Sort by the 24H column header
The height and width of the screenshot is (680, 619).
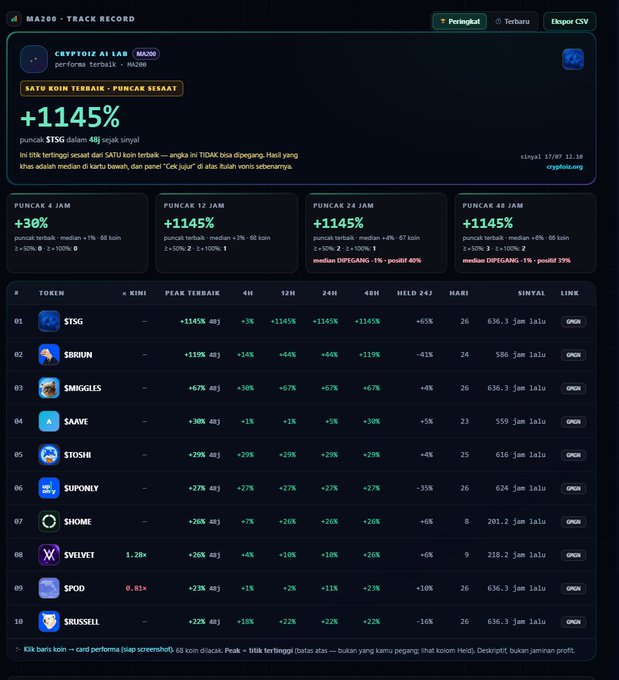[330, 293]
